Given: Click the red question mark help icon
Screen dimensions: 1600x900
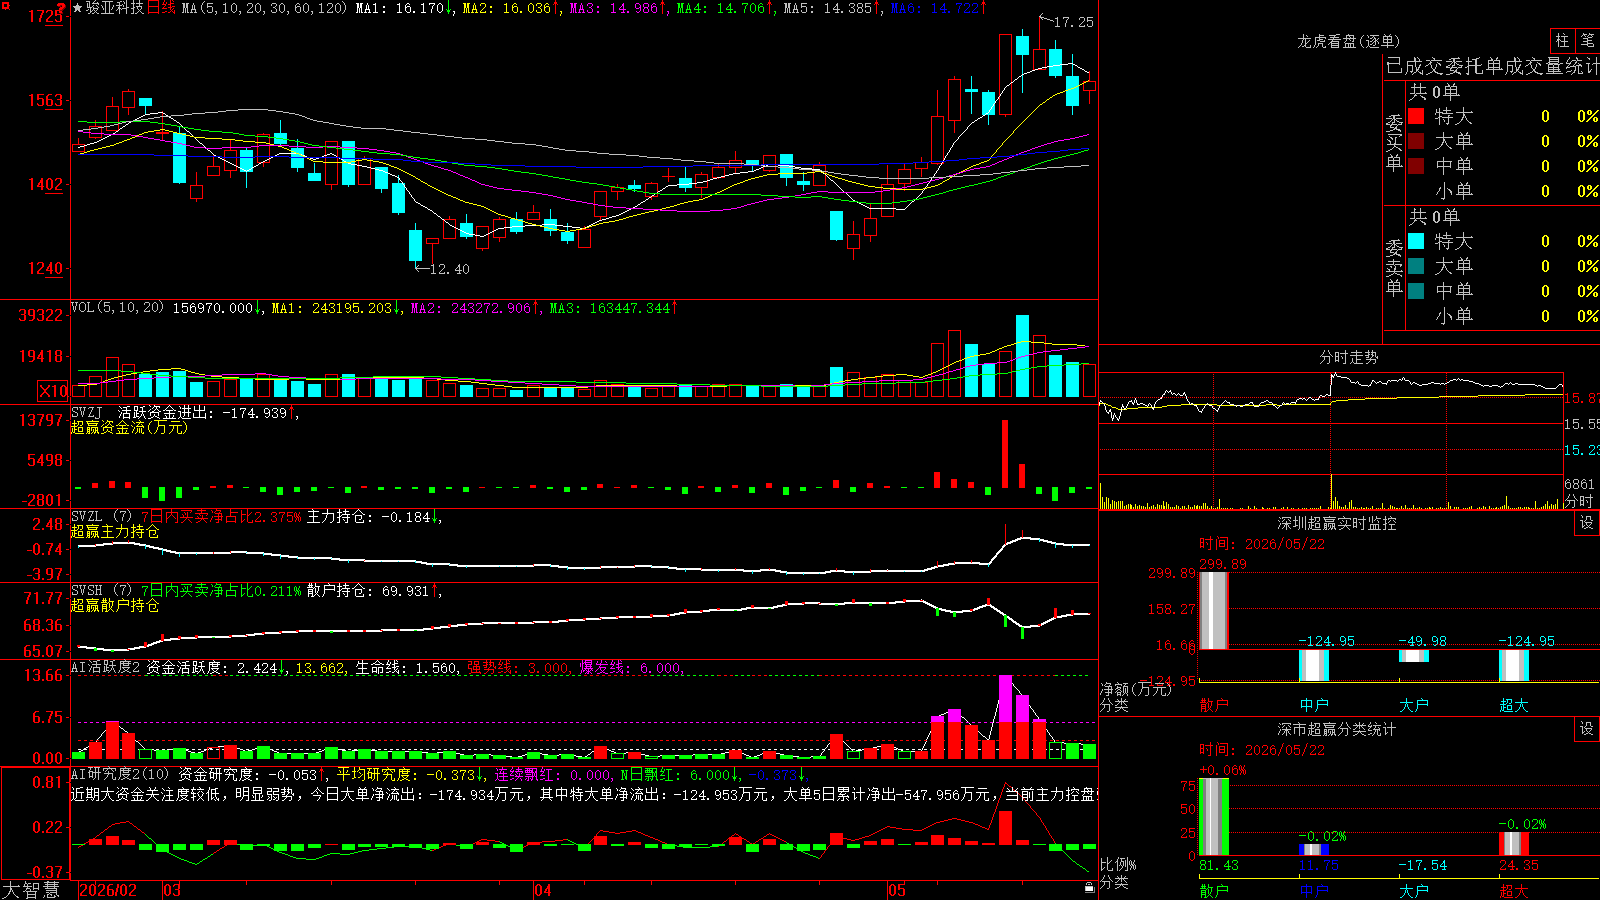Looking at the screenshot, I should (x=60, y=8).
